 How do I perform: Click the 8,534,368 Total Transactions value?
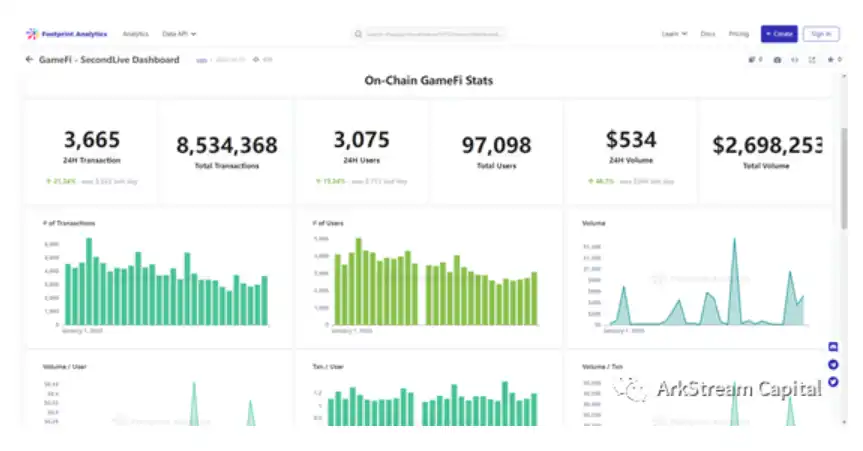point(227,145)
